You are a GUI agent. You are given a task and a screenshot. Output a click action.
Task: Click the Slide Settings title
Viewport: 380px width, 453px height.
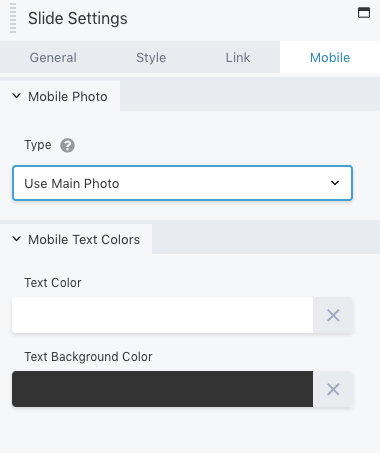[78, 18]
